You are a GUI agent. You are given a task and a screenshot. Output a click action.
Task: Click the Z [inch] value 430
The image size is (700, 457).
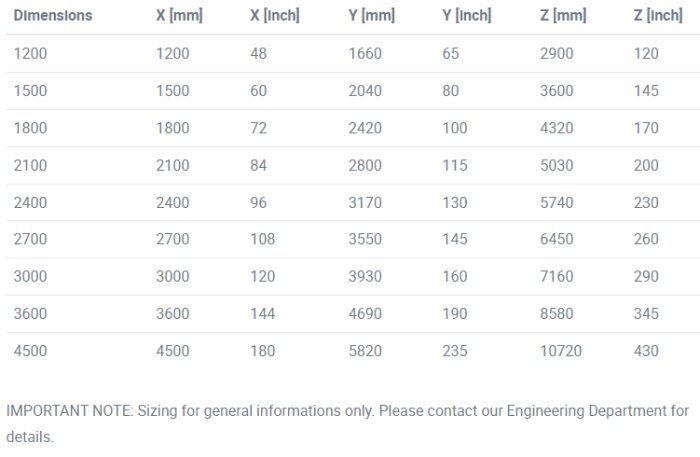tap(646, 351)
